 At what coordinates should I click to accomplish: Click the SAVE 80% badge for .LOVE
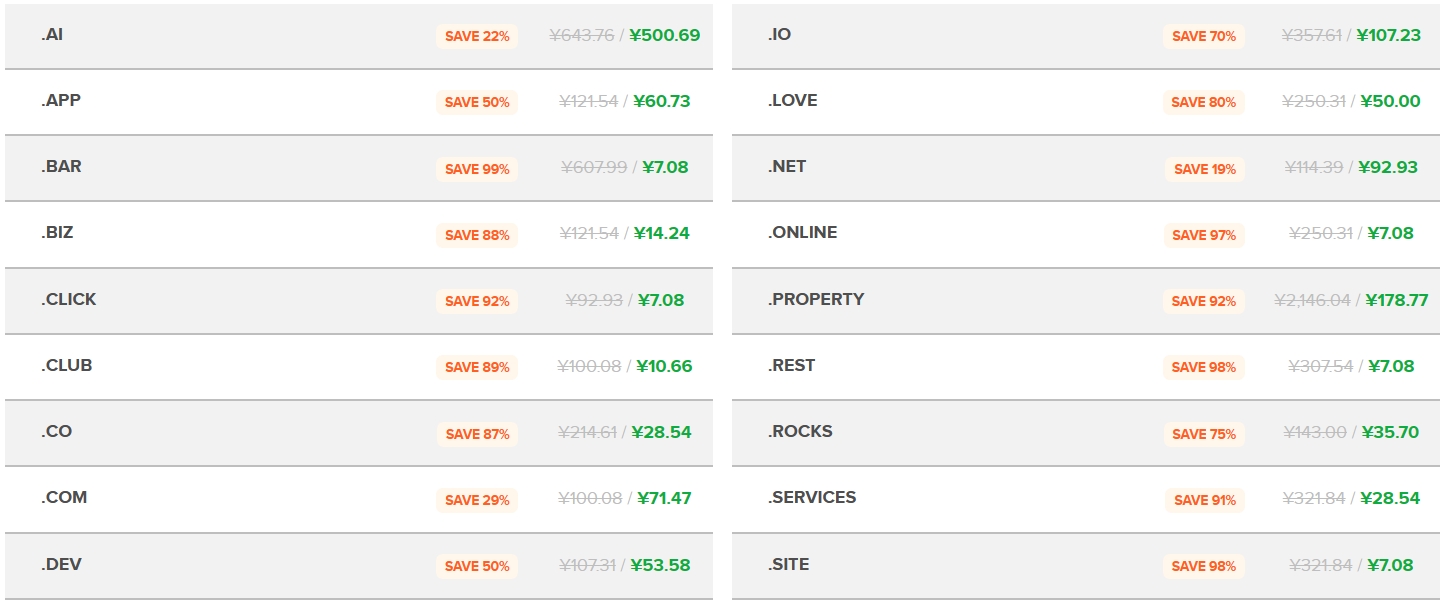pos(1204,102)
